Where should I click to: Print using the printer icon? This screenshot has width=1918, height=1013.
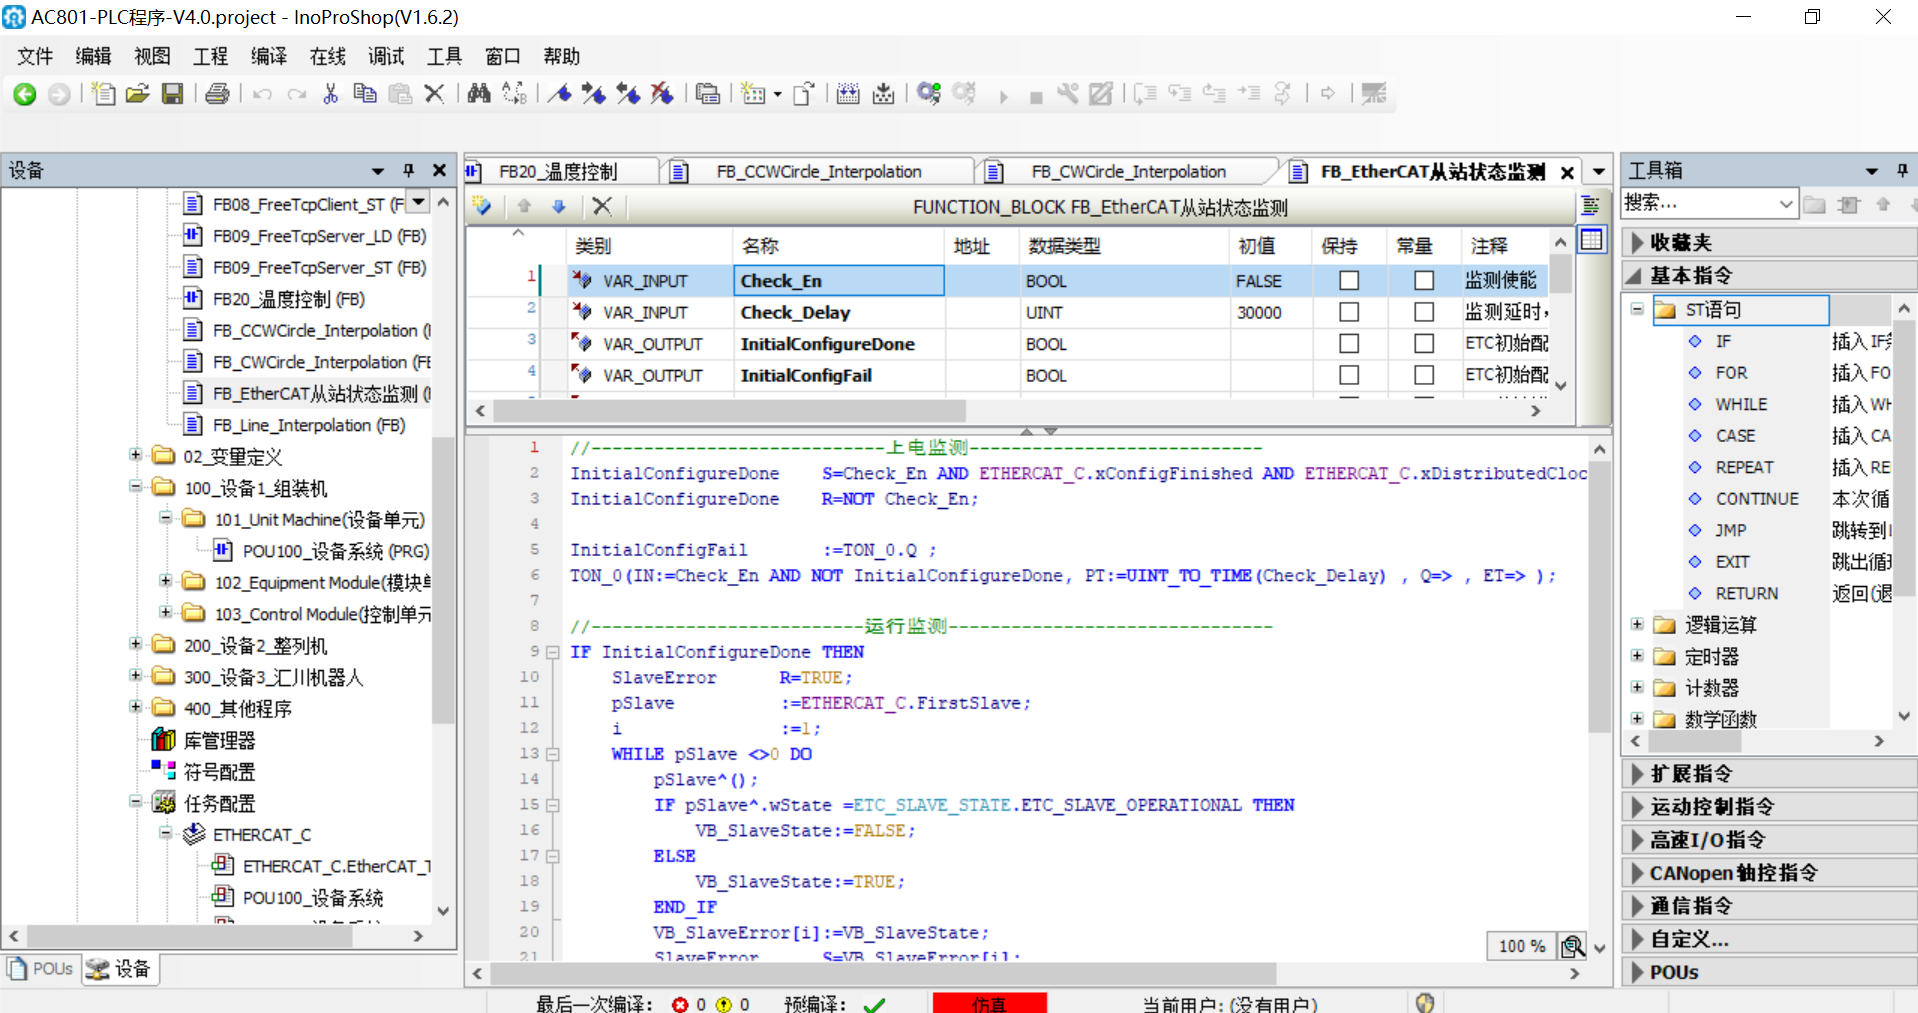pos(217,94)
